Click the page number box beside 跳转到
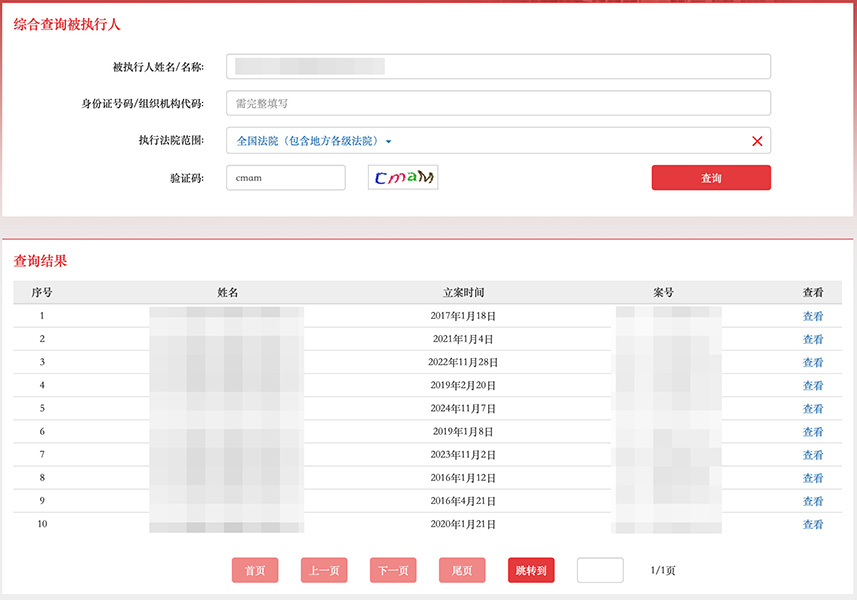The image size is (857, 600). click(x=600, y=570)
